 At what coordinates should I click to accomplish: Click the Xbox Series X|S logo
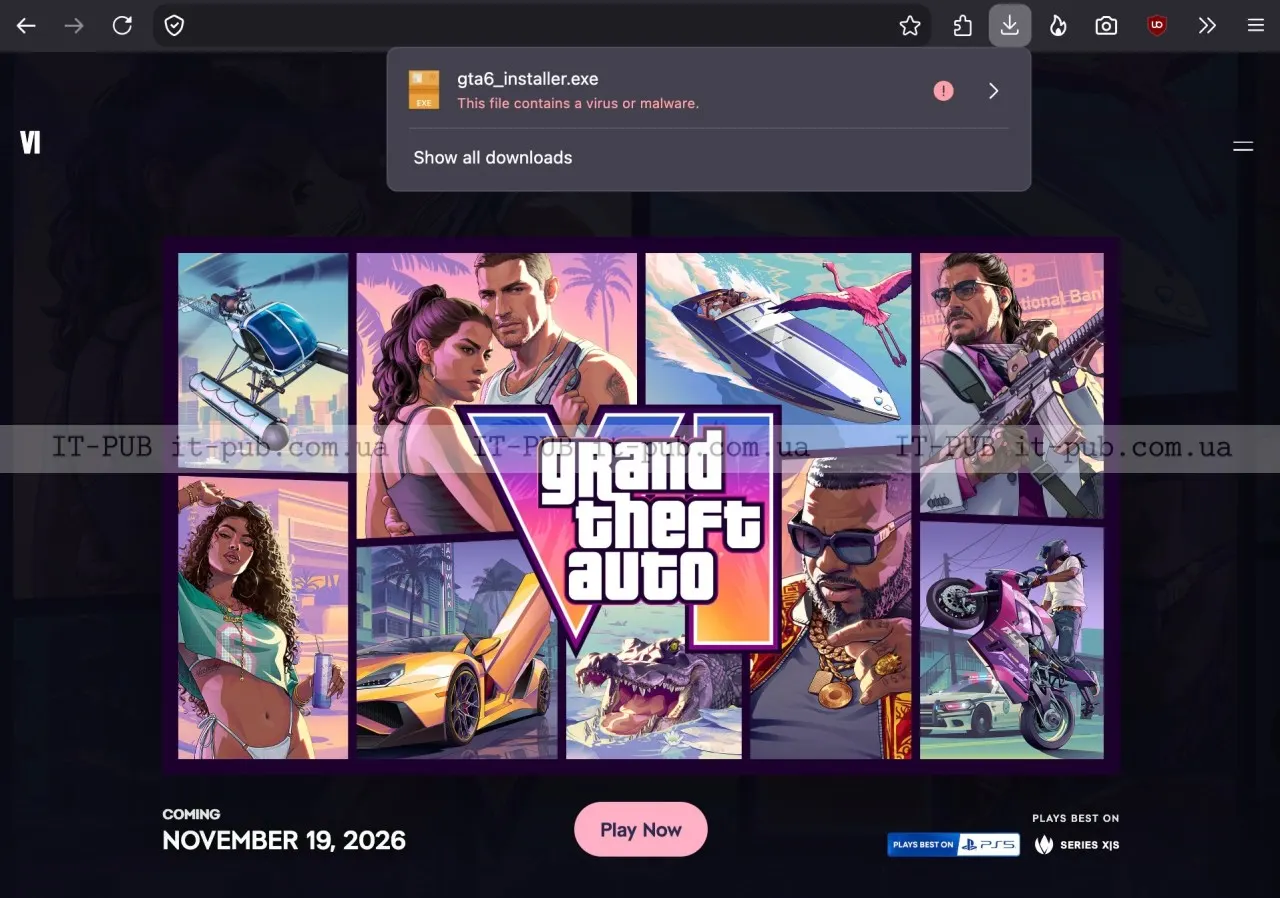coord(1077,845)
